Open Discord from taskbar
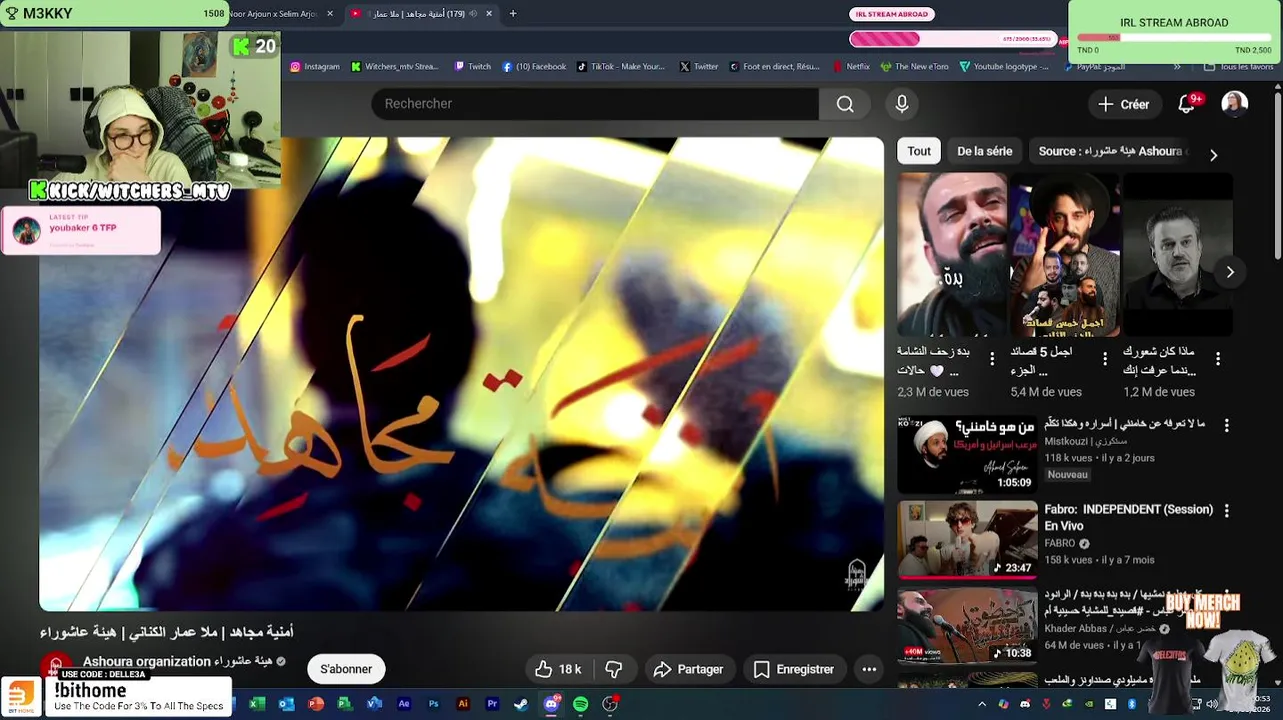Image resolution: width=1283 pixels, height=720 pixels. [x=551, y=704]
